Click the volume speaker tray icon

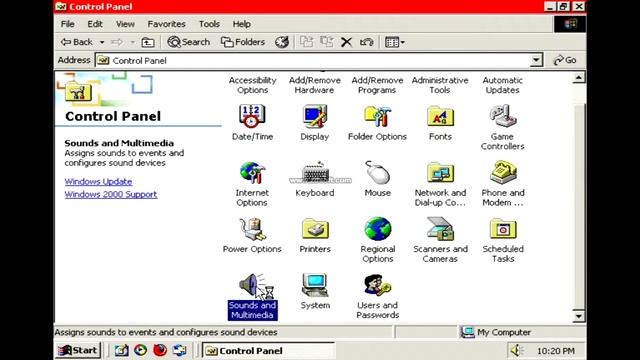click(517, 350)
